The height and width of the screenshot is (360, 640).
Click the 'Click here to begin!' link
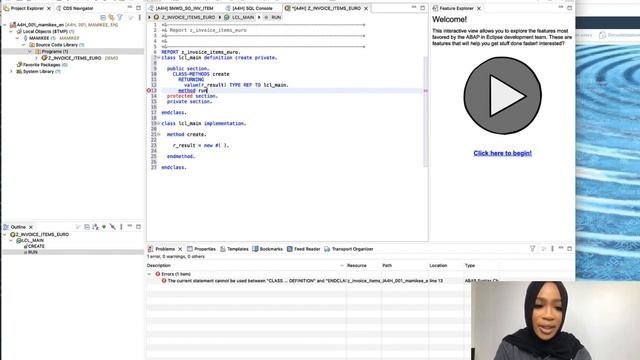click(502, 153)
